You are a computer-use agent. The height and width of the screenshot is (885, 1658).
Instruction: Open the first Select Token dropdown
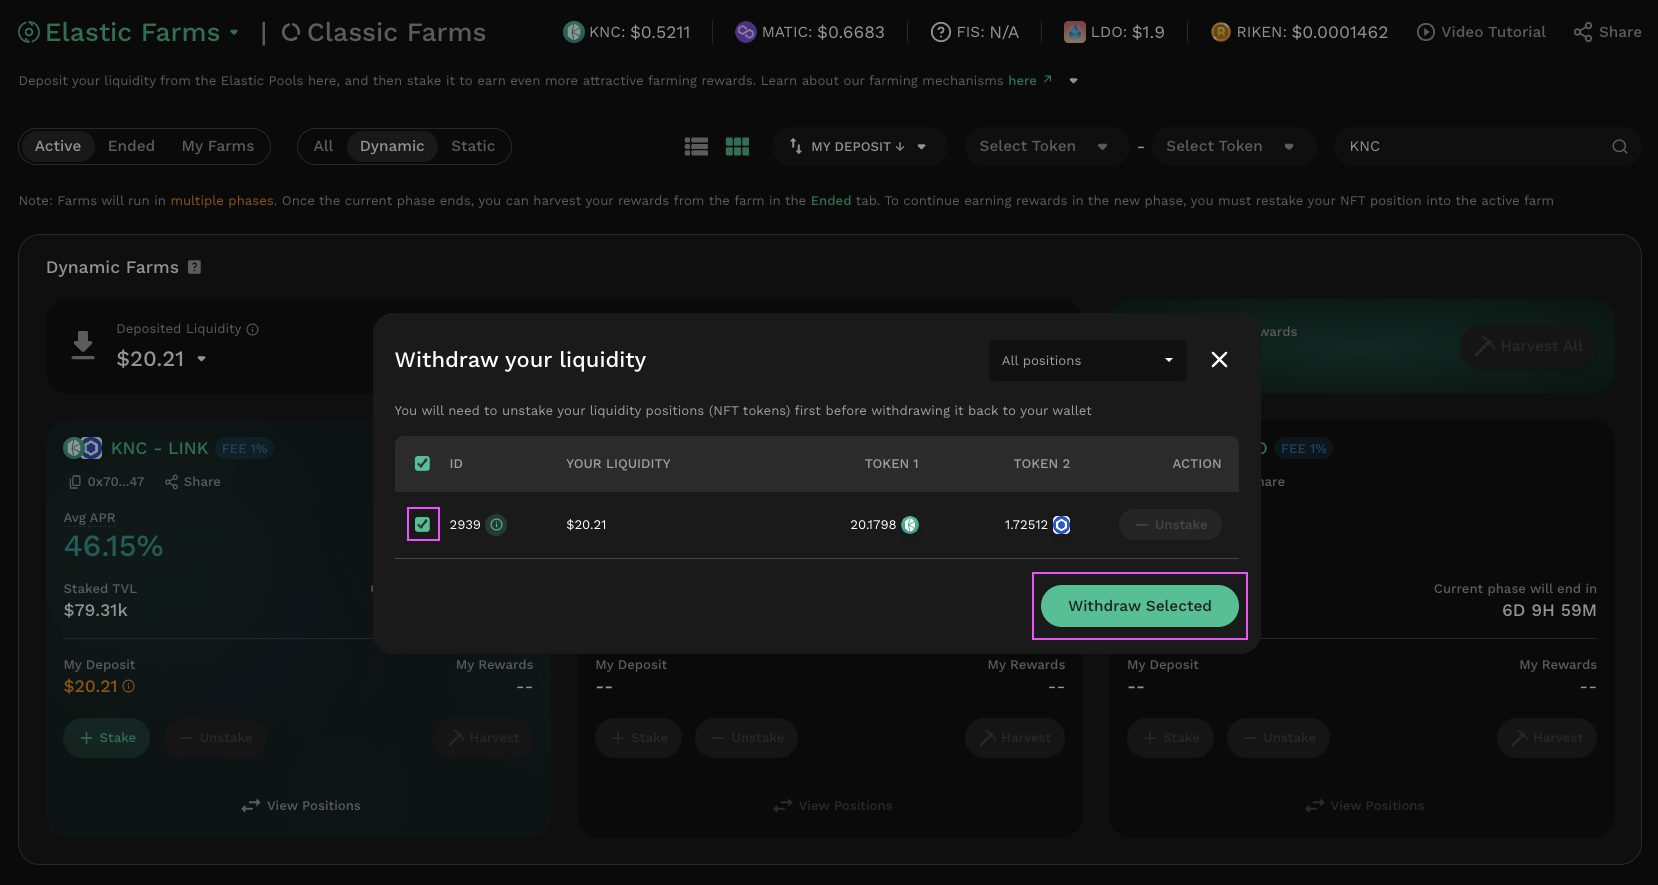1042,146
